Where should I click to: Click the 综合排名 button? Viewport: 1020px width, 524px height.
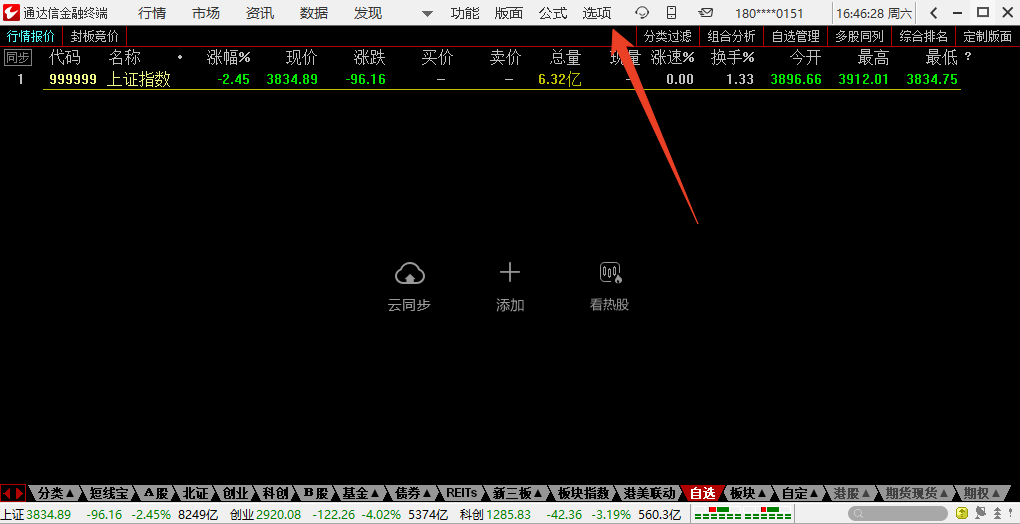(x=923, y=36)
